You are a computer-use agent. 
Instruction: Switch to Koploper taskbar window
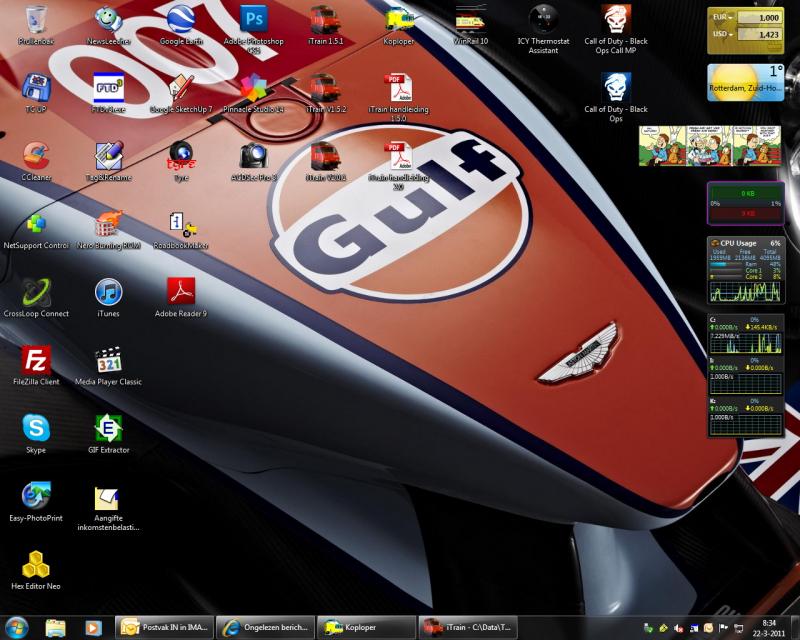(366, 627)
